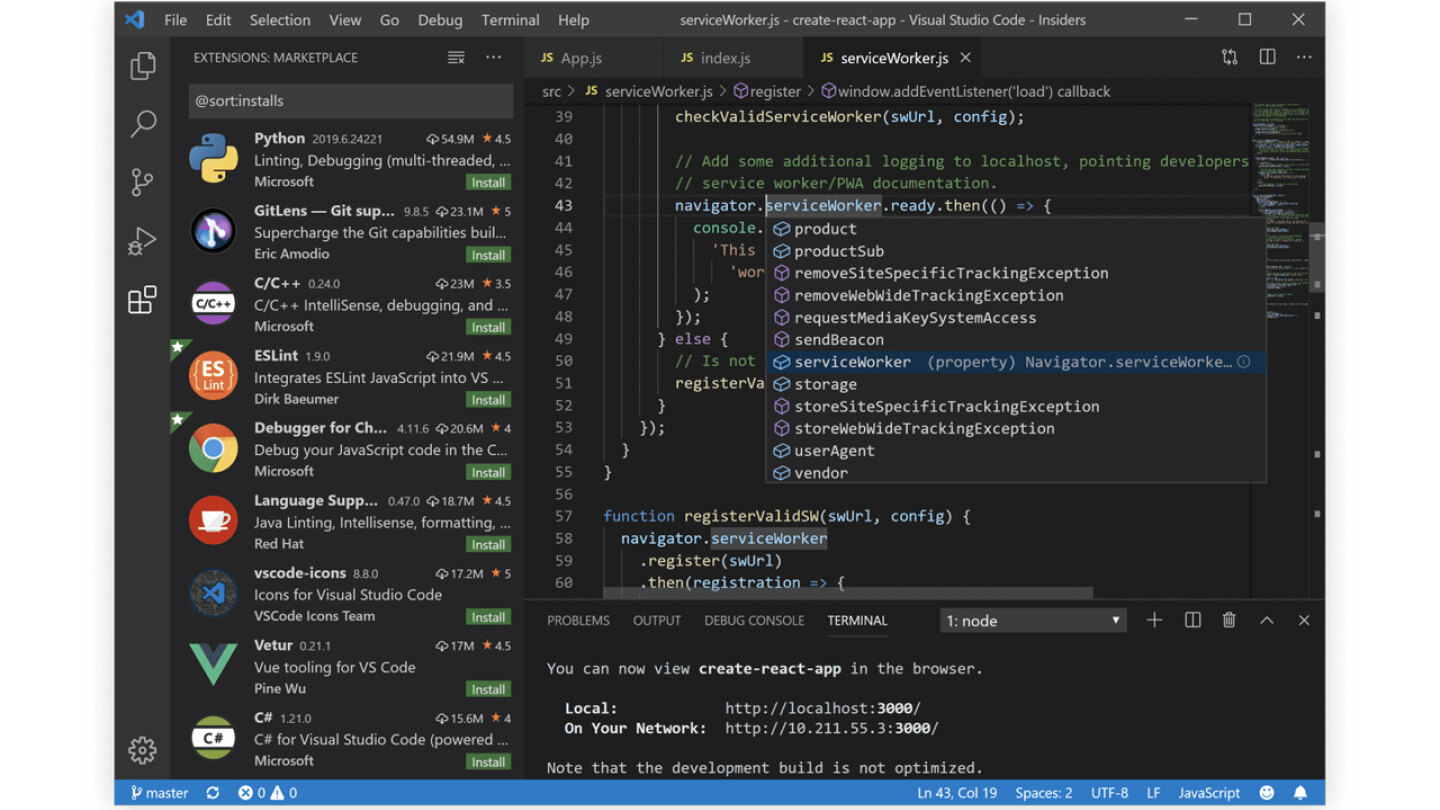
Task: Click the 'Ln 43, Col 19' status entry
Action: (x=957, y=793)
